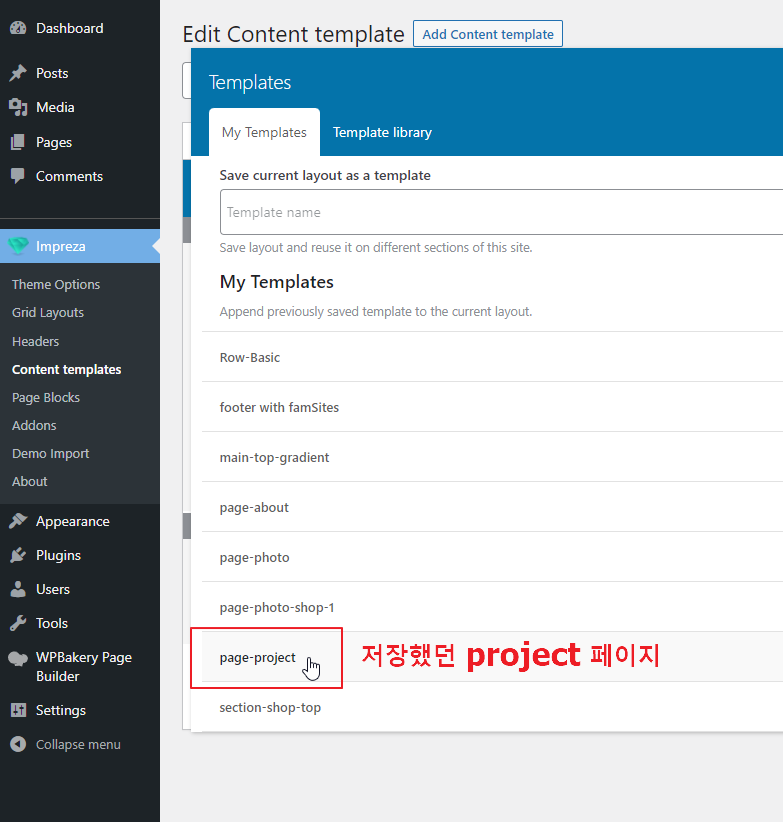Click the Pages icon in sidebar
Screen dimensions: 783x822
point(18,142)
